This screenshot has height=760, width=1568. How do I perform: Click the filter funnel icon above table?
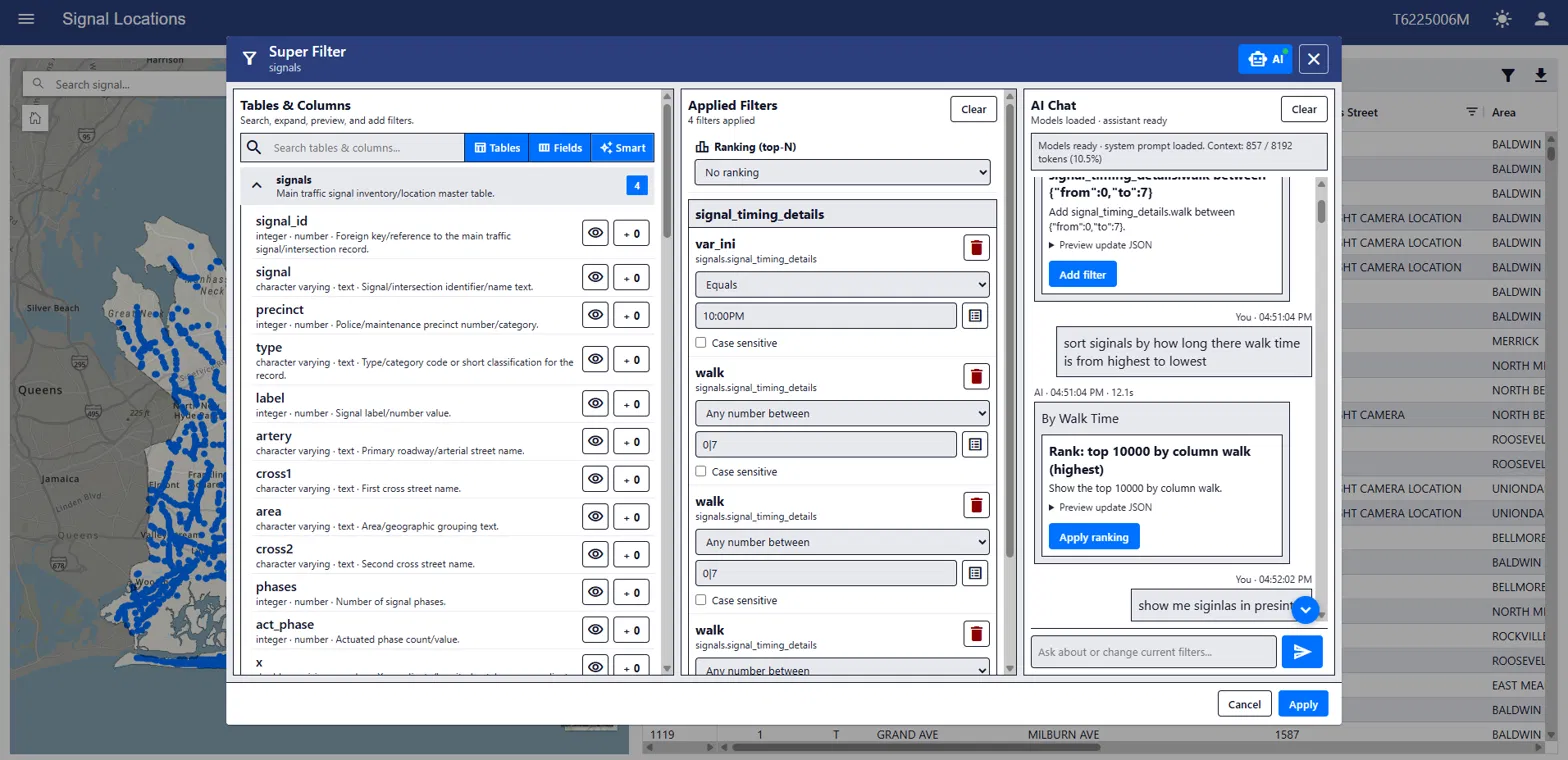click(x=1508, y=75)
